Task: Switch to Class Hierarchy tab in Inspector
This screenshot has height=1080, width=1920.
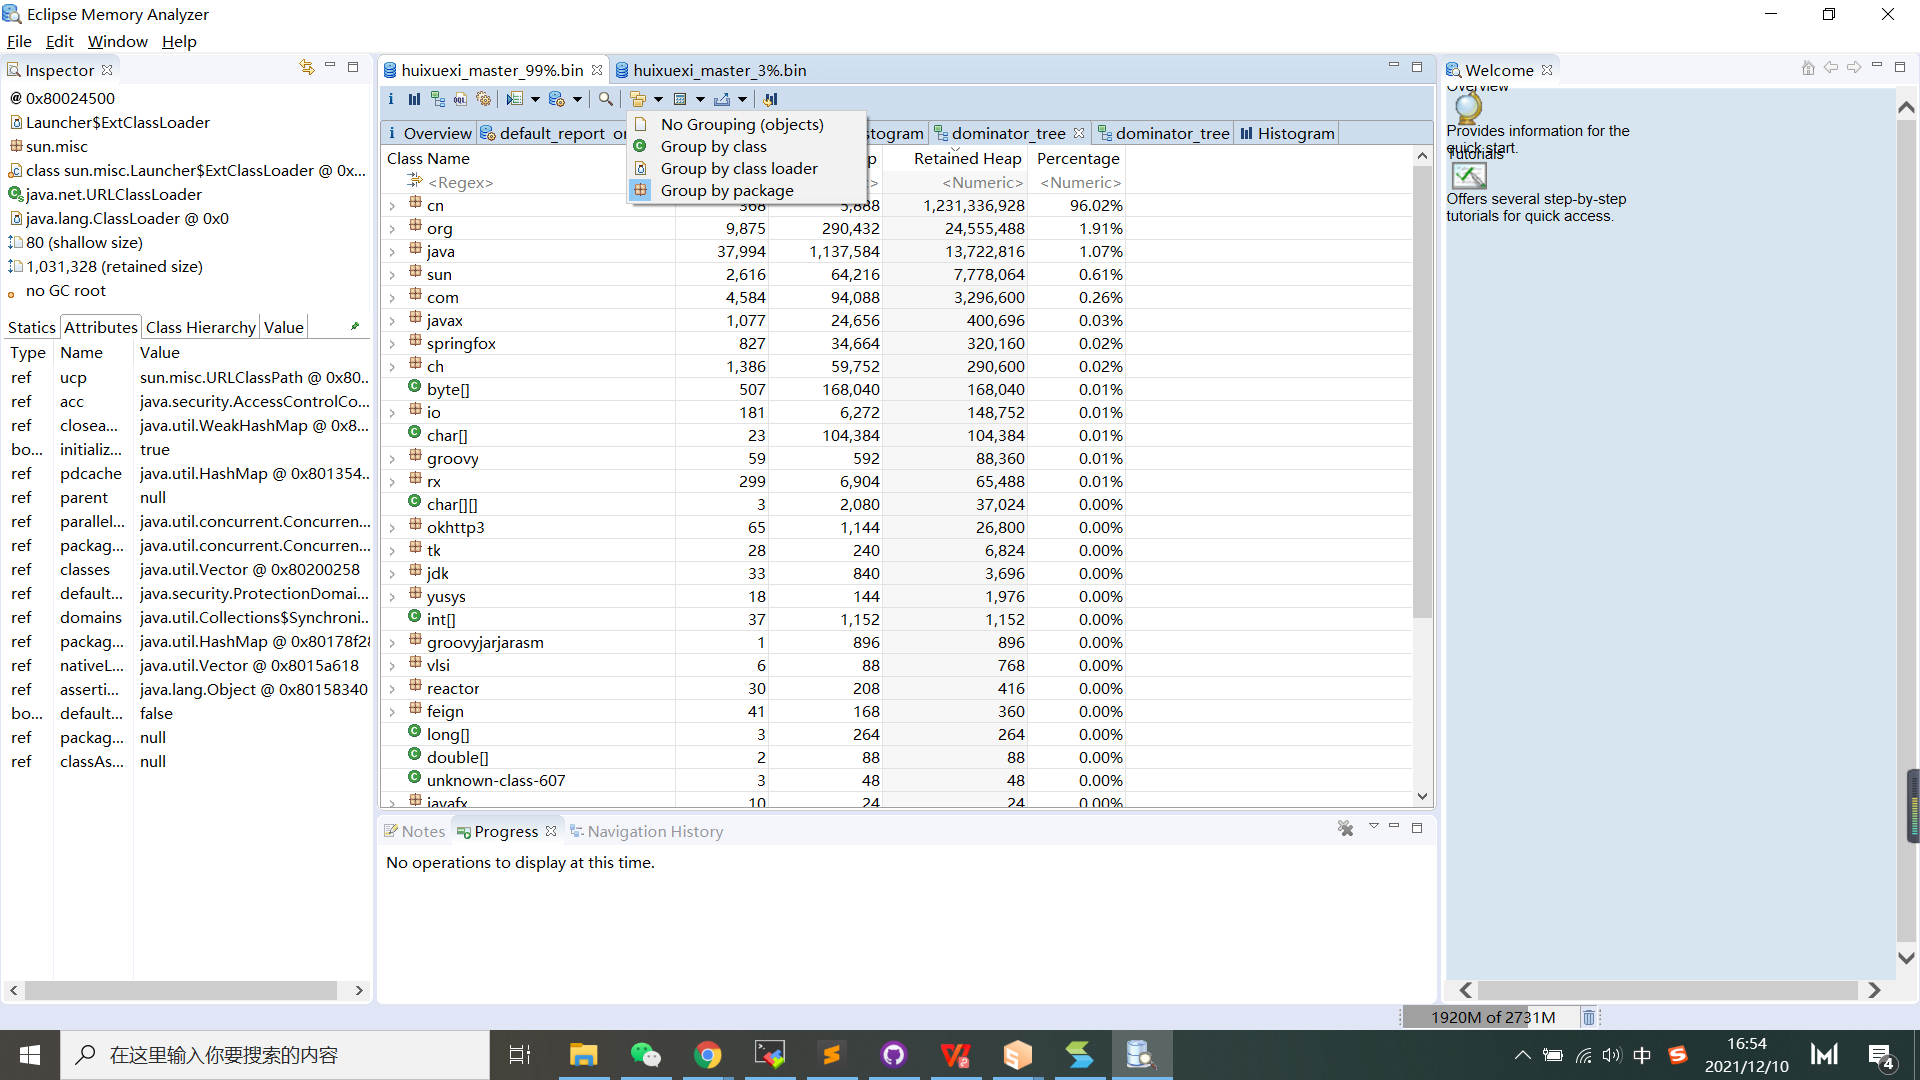Action: (200, 327)
